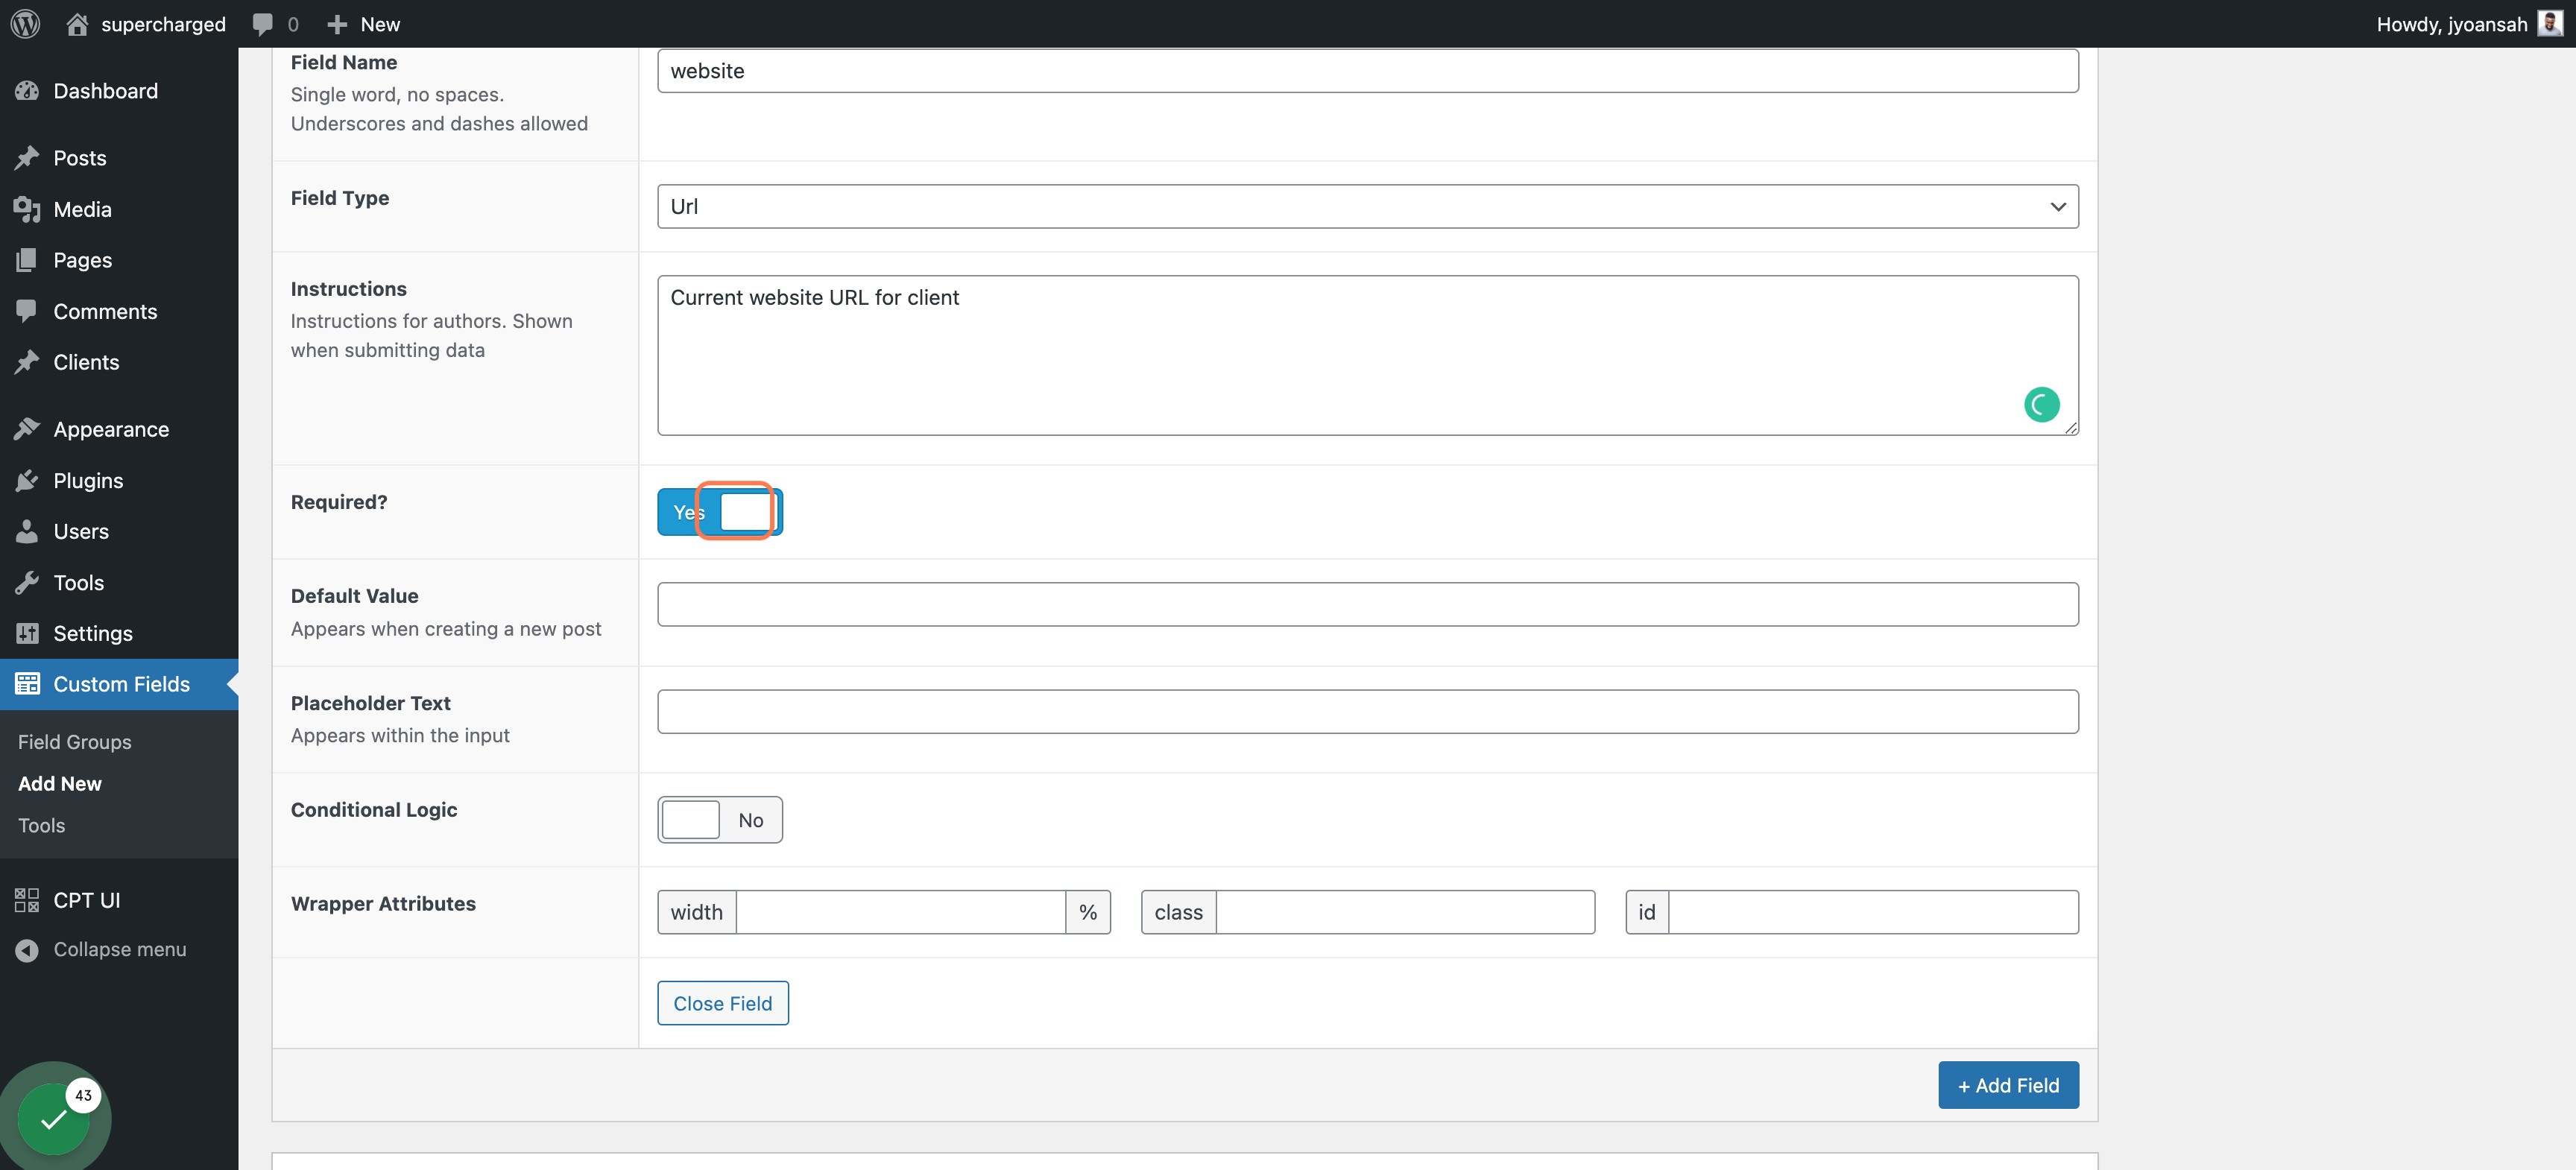
Task: Click the CPT UI grid icon
Action: [27, 900]
